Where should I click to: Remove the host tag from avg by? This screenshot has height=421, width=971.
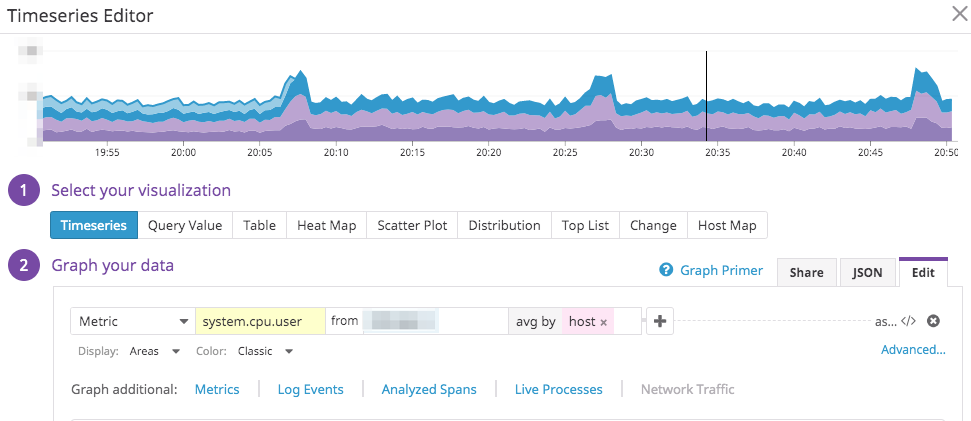pos(604,322)
